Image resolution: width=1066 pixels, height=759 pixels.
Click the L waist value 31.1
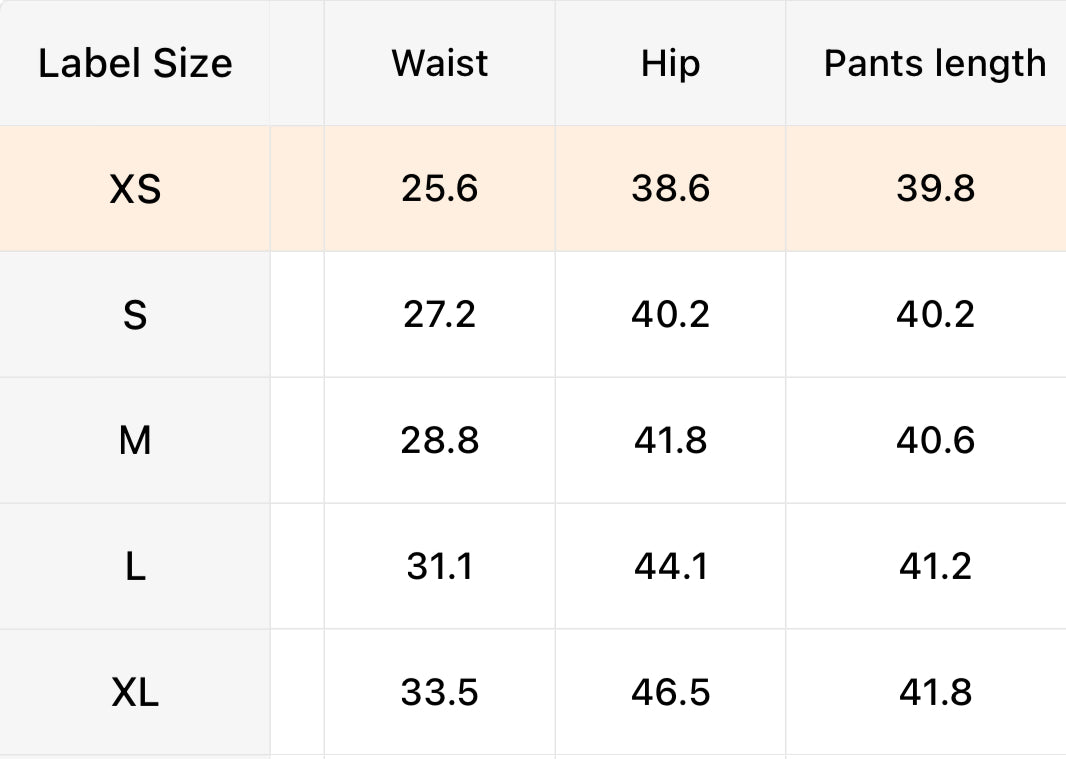pyautogui.click(x=440, y=567)
